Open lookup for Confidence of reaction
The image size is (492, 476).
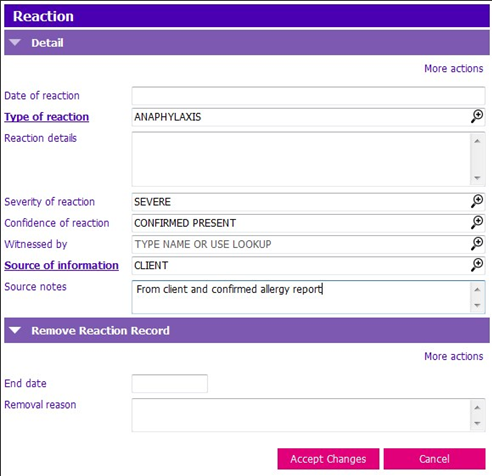pyautogui.click(x=477, y=223)
